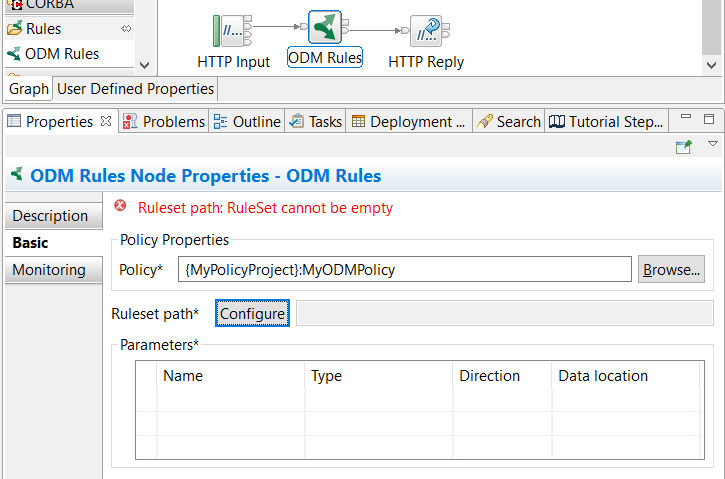
Task: Click the Configure ruleset button
Action: pyautogui.click(x=252, y=313)
